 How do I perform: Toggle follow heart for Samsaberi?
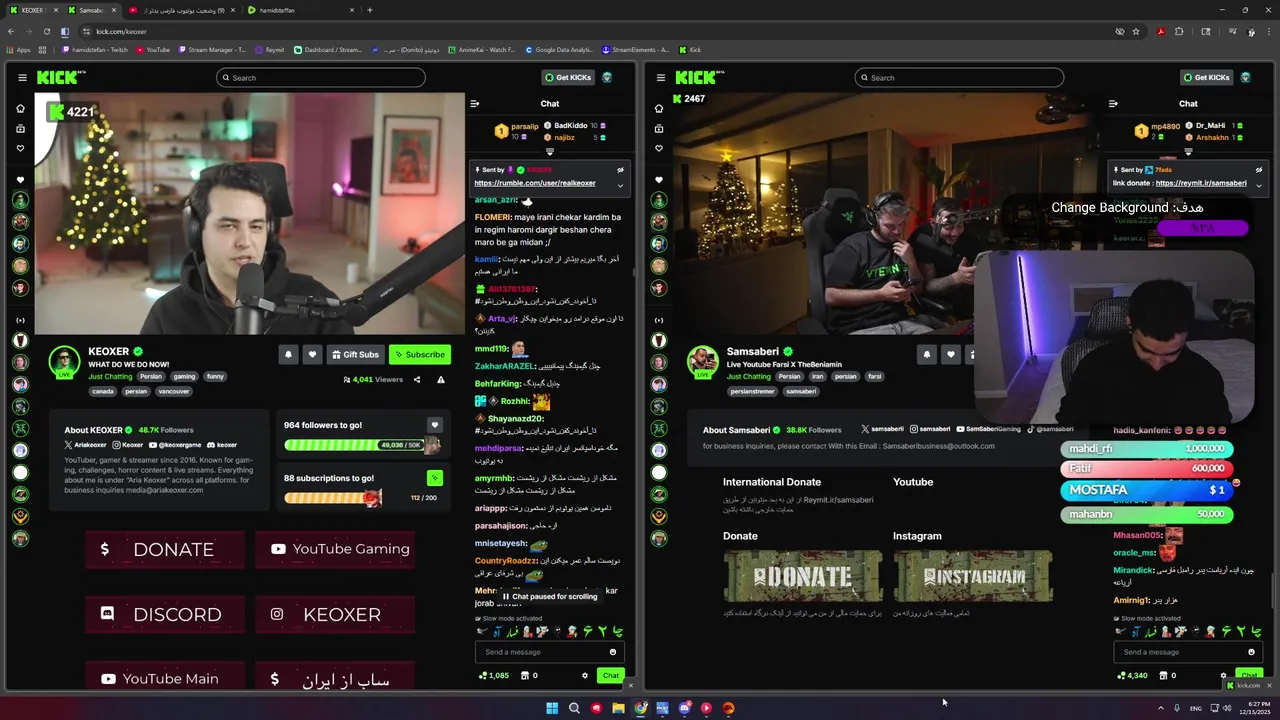coord(950,354)
